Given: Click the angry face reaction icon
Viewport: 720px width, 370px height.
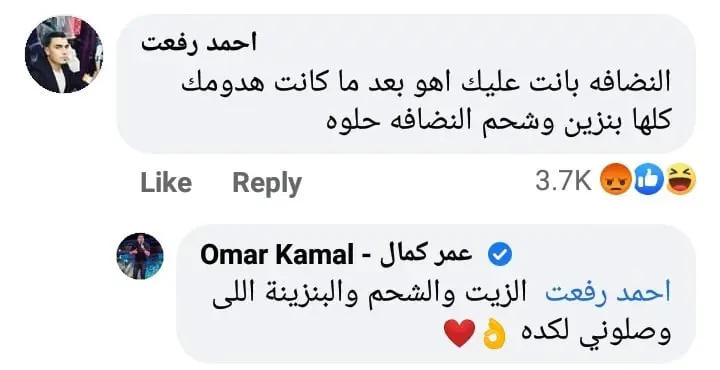Looking at the screenshot, I should point(615,180).
